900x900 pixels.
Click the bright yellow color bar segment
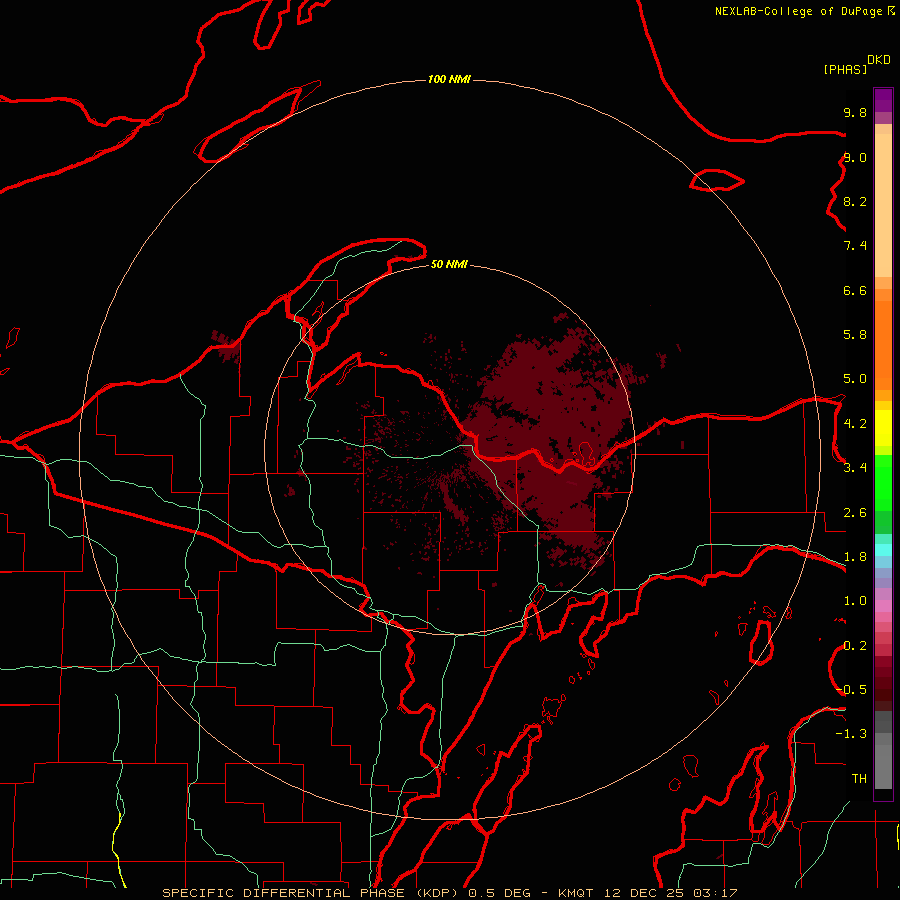point(883,428)
